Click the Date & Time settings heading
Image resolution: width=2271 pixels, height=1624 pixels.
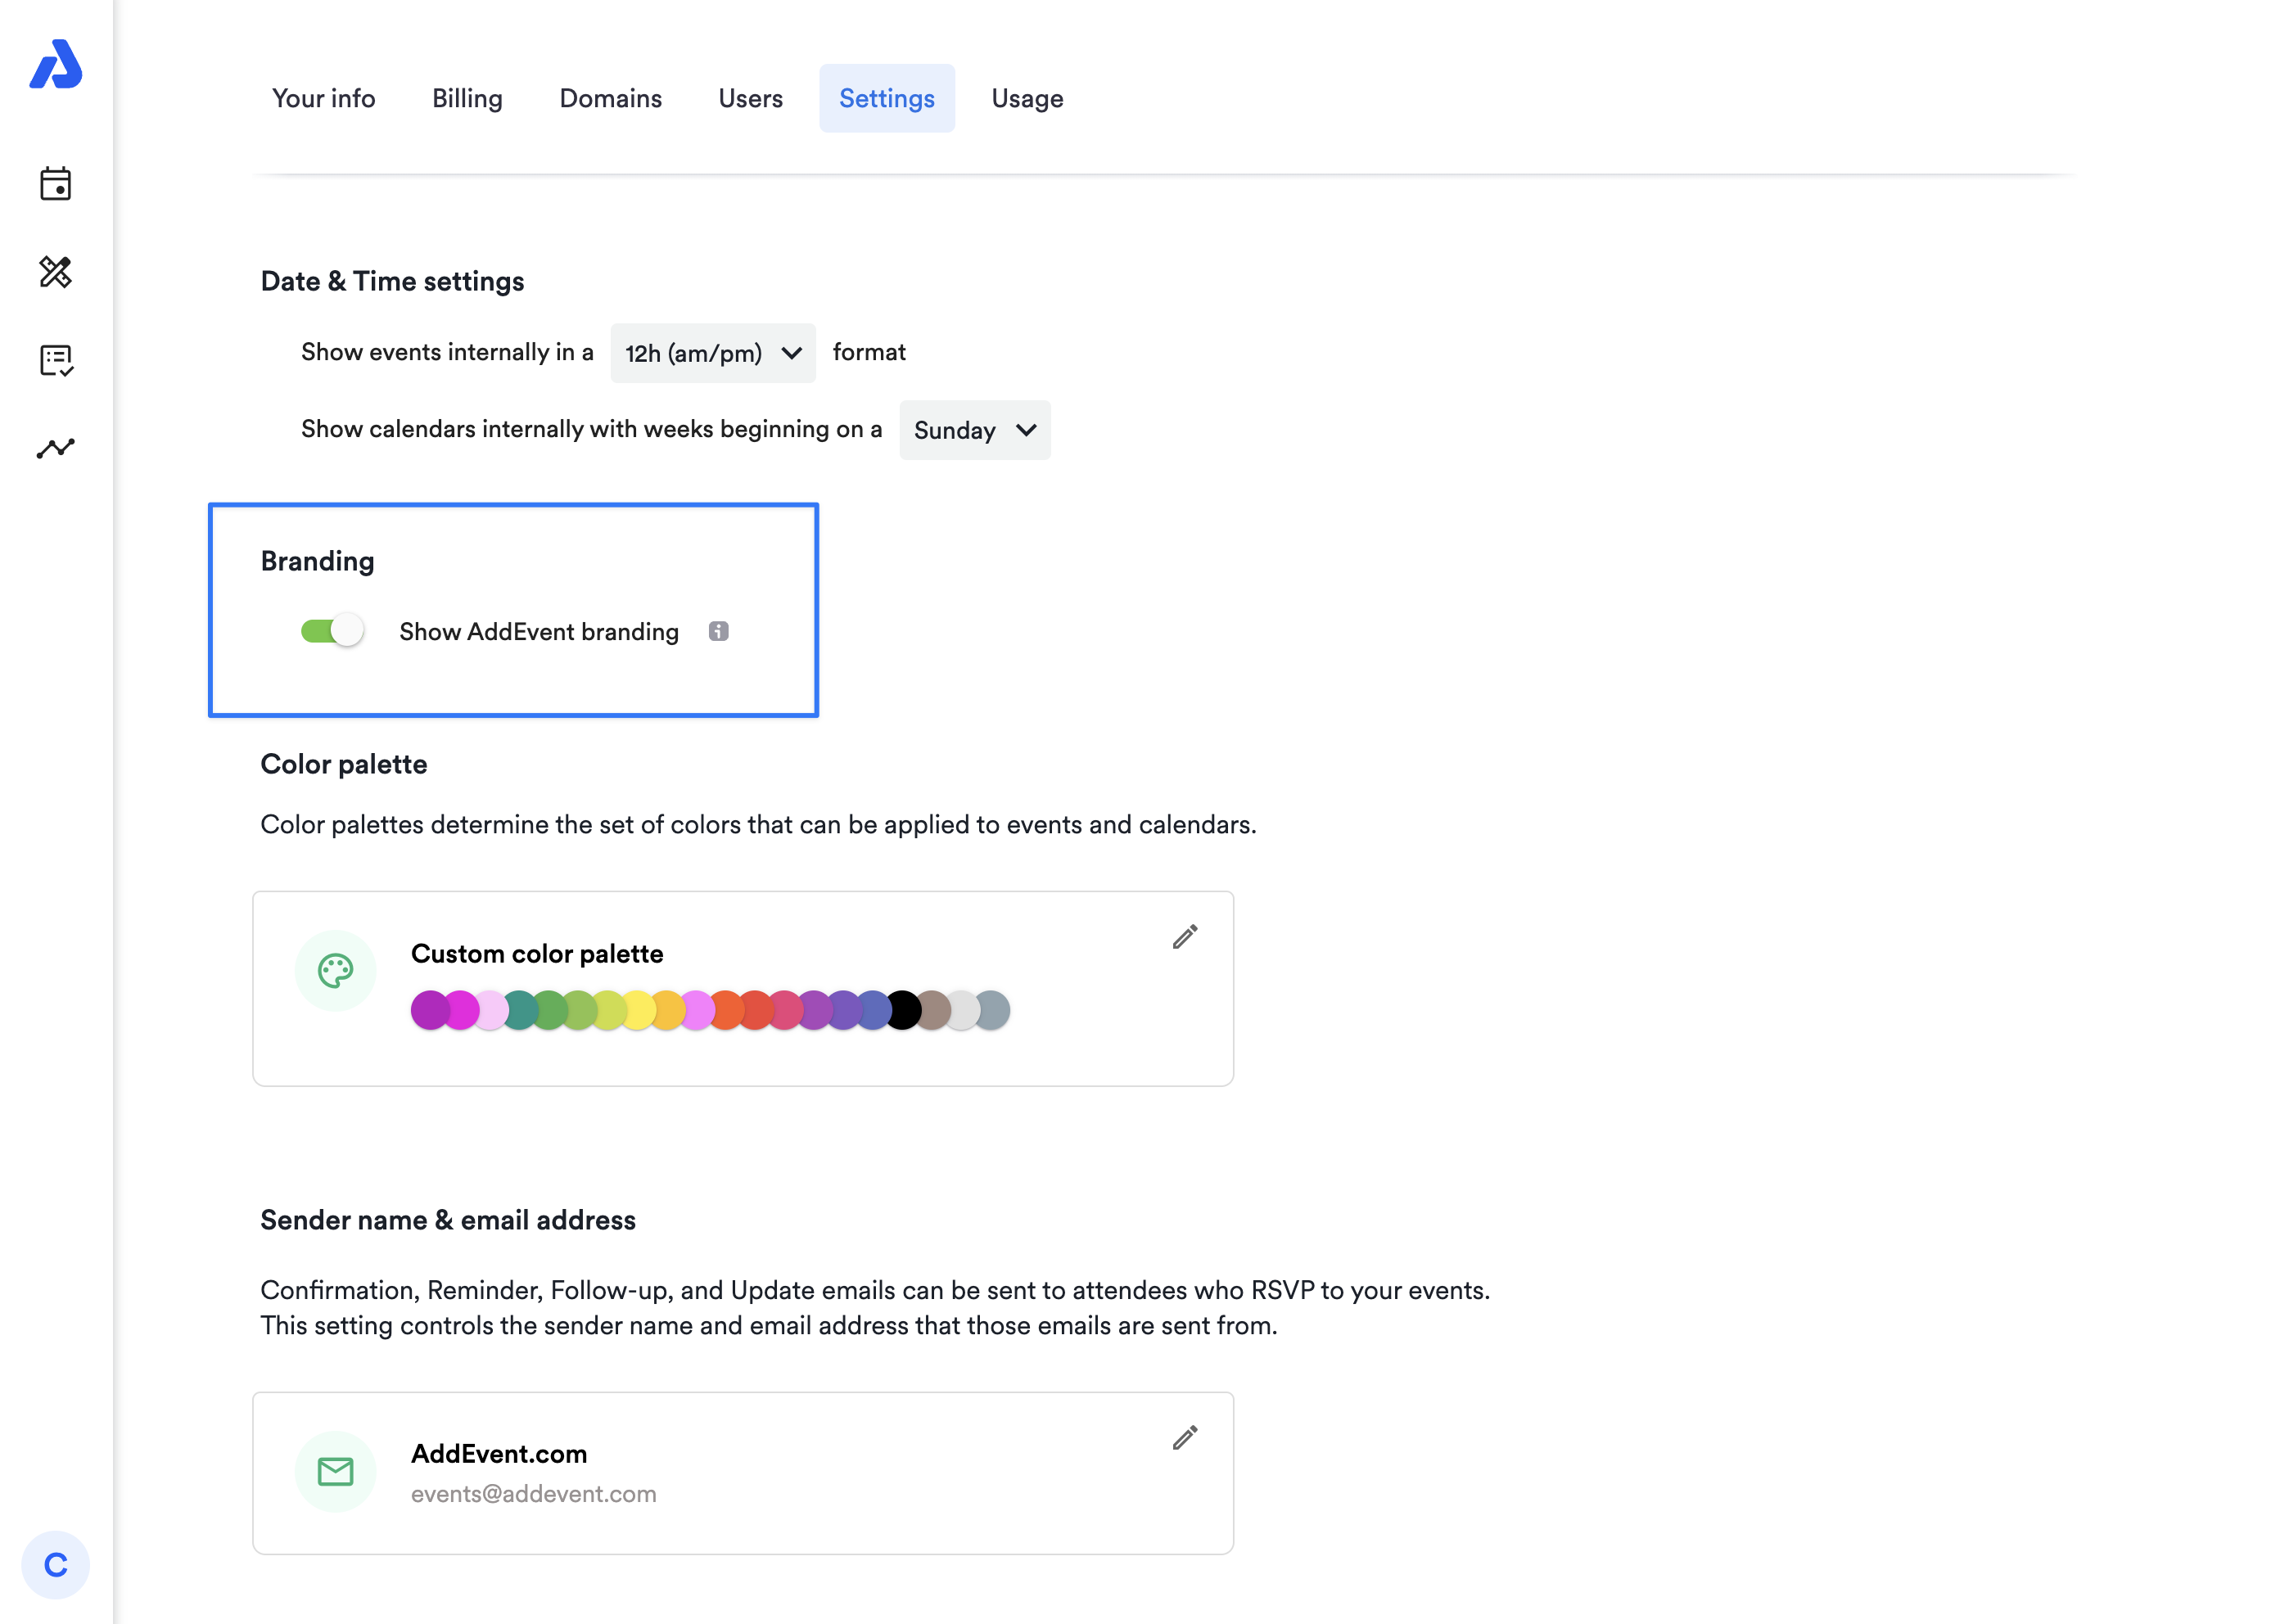tap(392, 282)
